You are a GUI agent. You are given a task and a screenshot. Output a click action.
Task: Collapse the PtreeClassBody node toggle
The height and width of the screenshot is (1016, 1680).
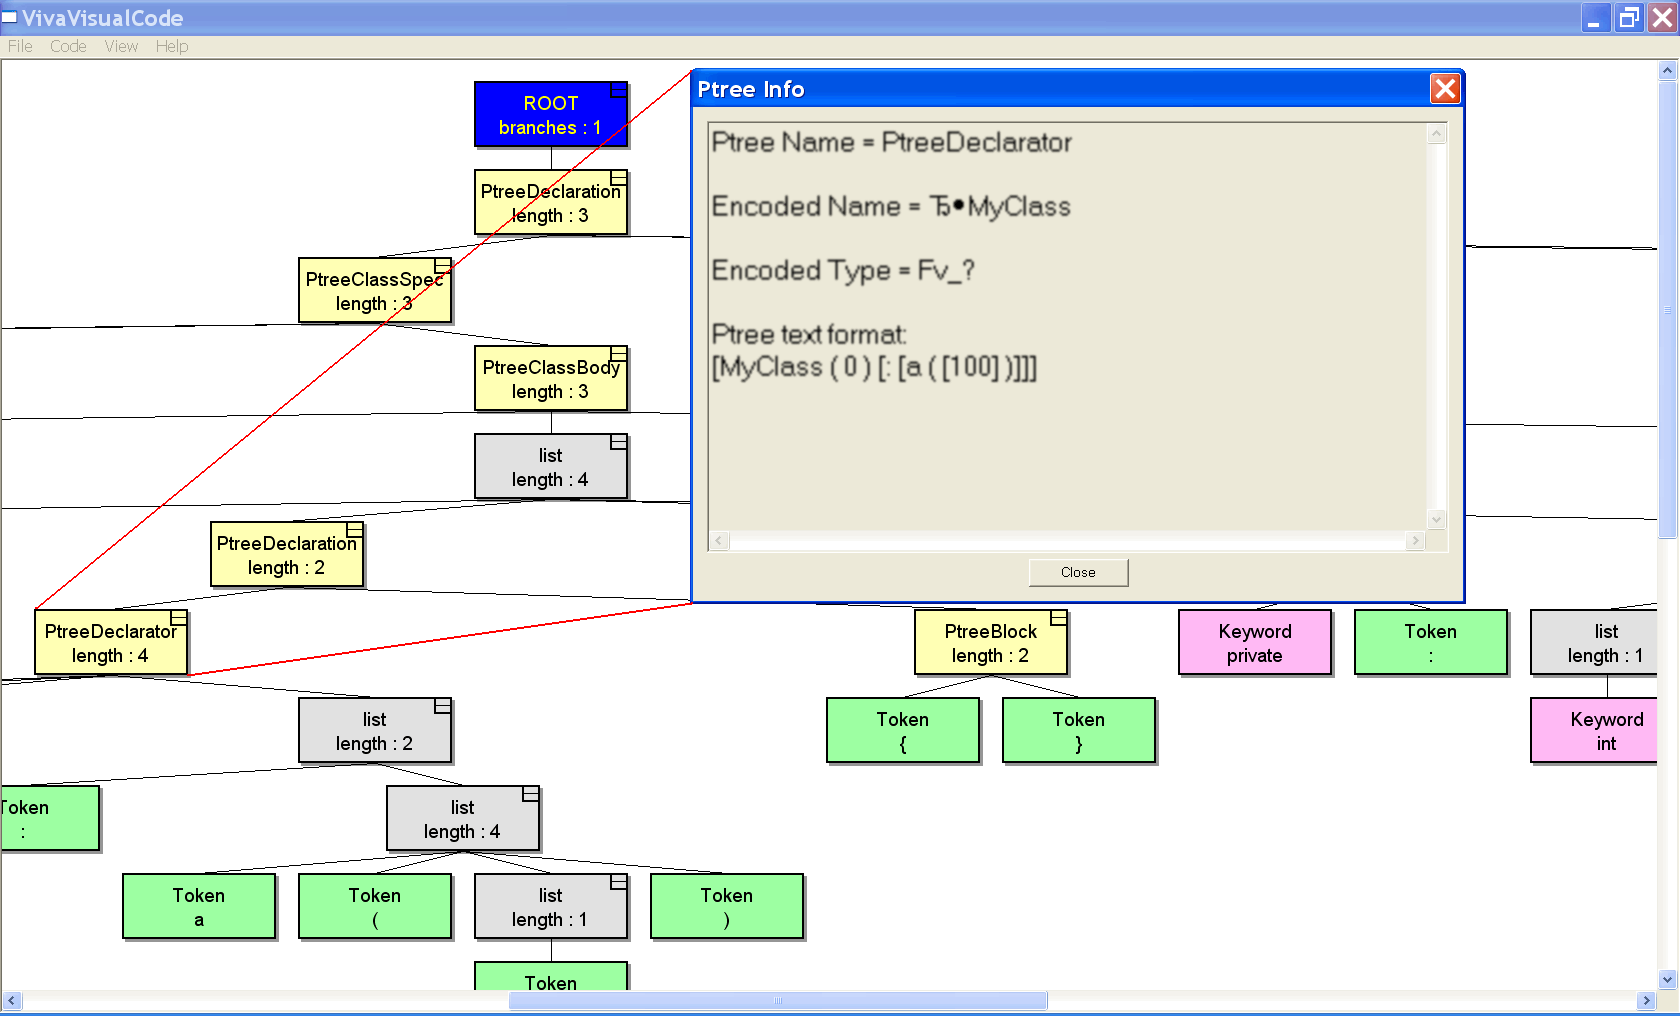point(619,354)
